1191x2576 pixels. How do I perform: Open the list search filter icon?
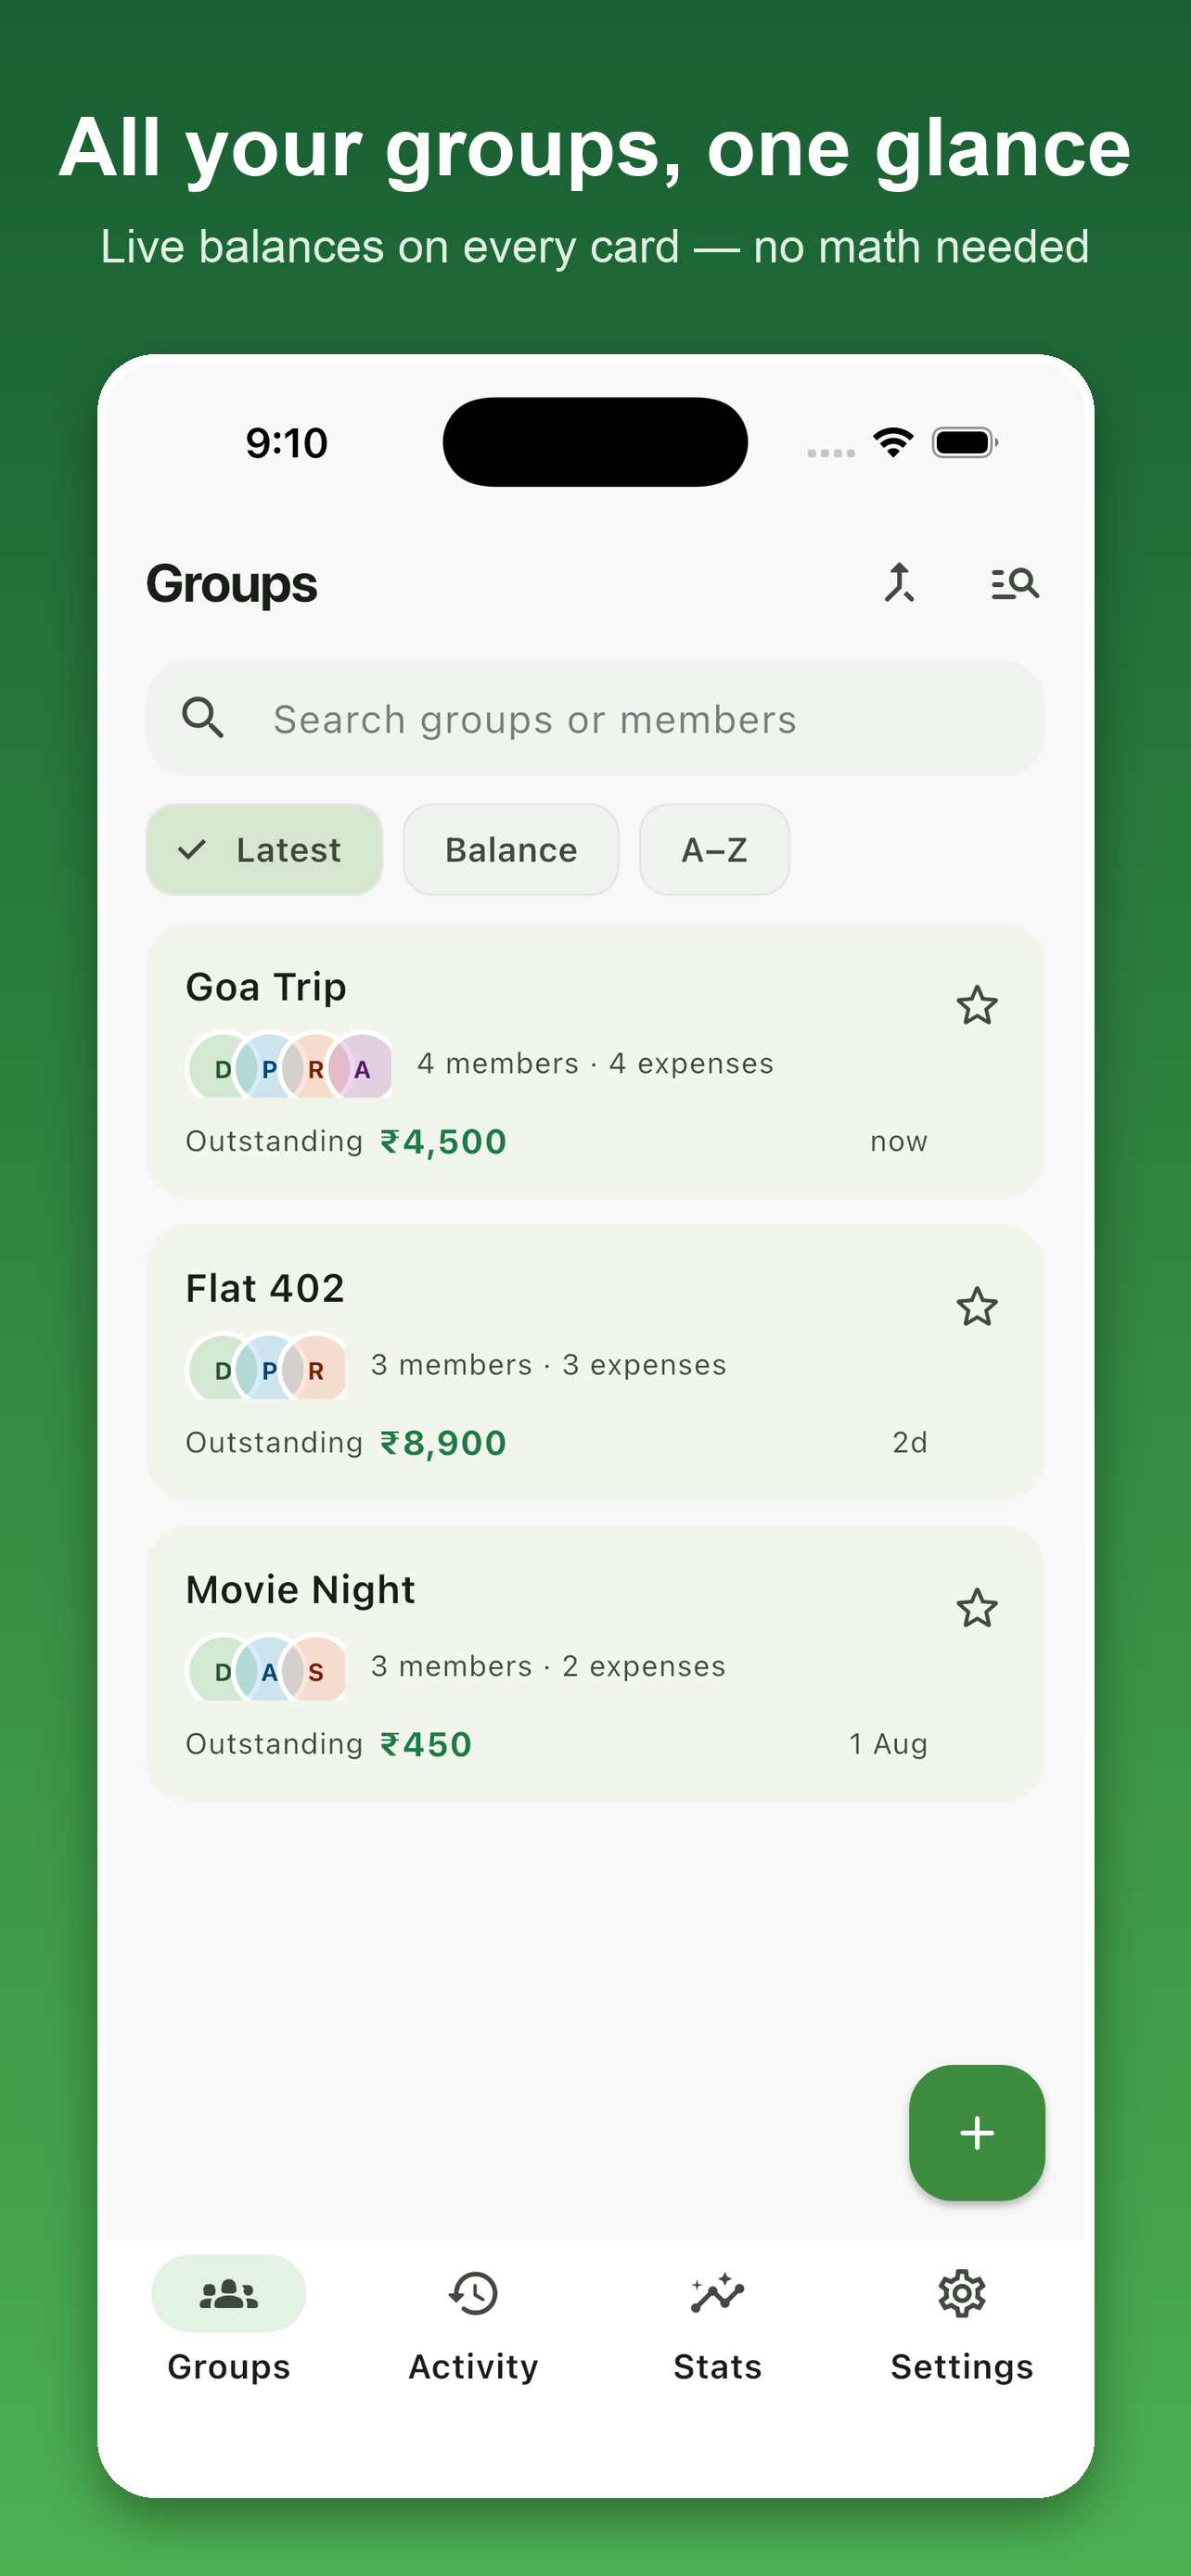coord(1014,583)
